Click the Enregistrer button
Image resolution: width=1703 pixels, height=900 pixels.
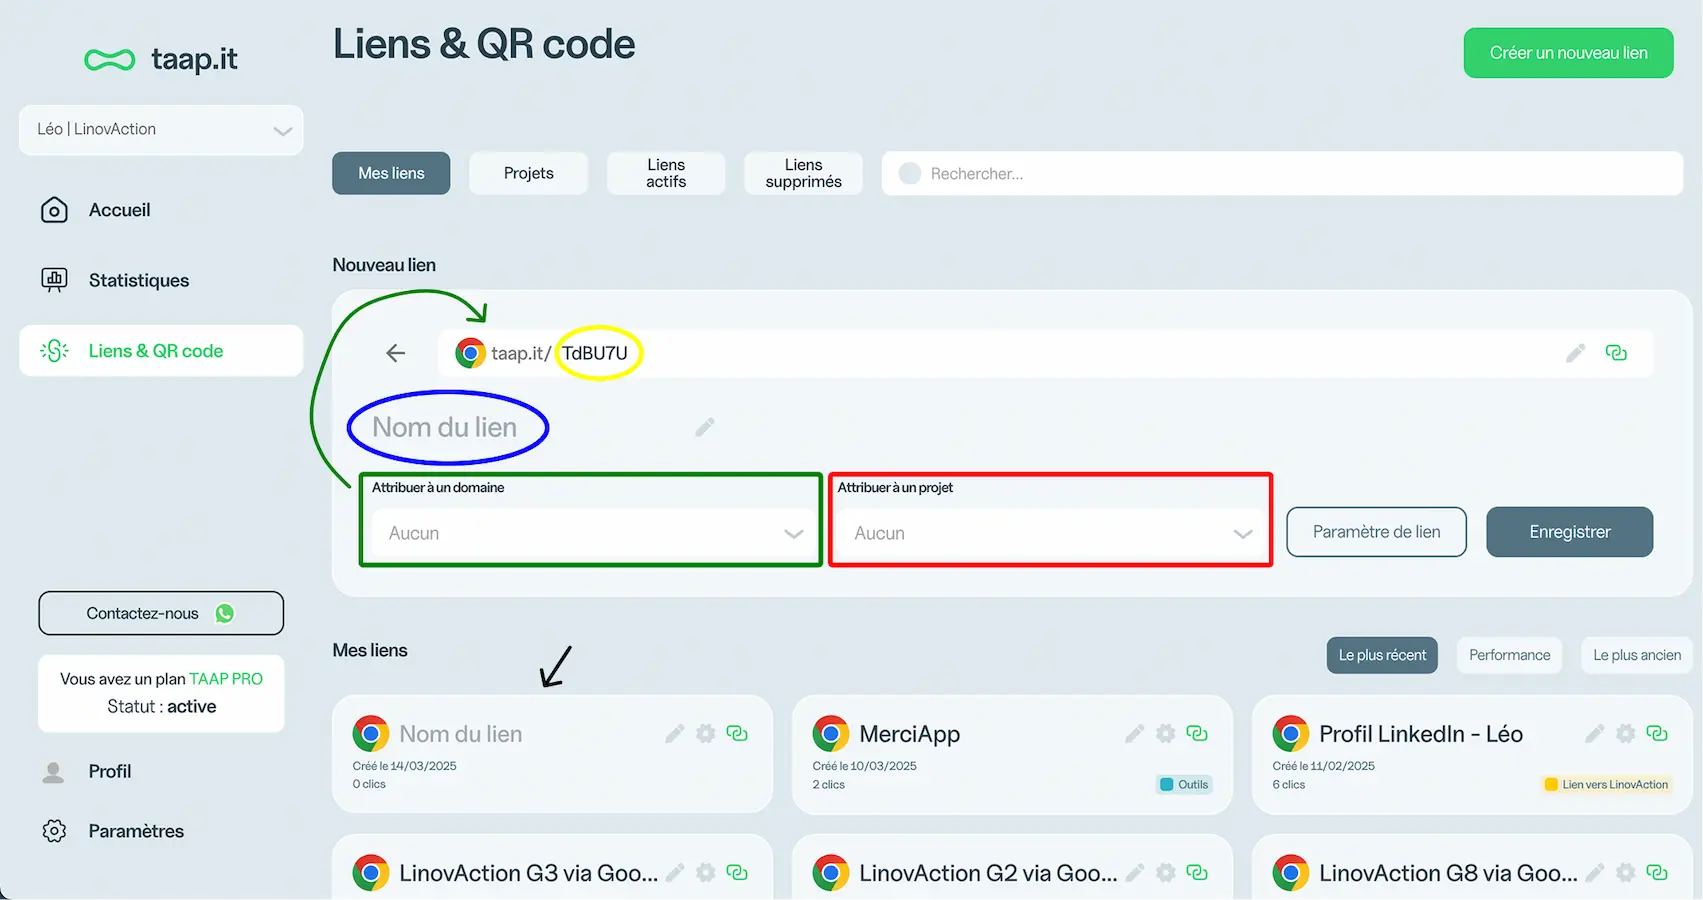1569,532
